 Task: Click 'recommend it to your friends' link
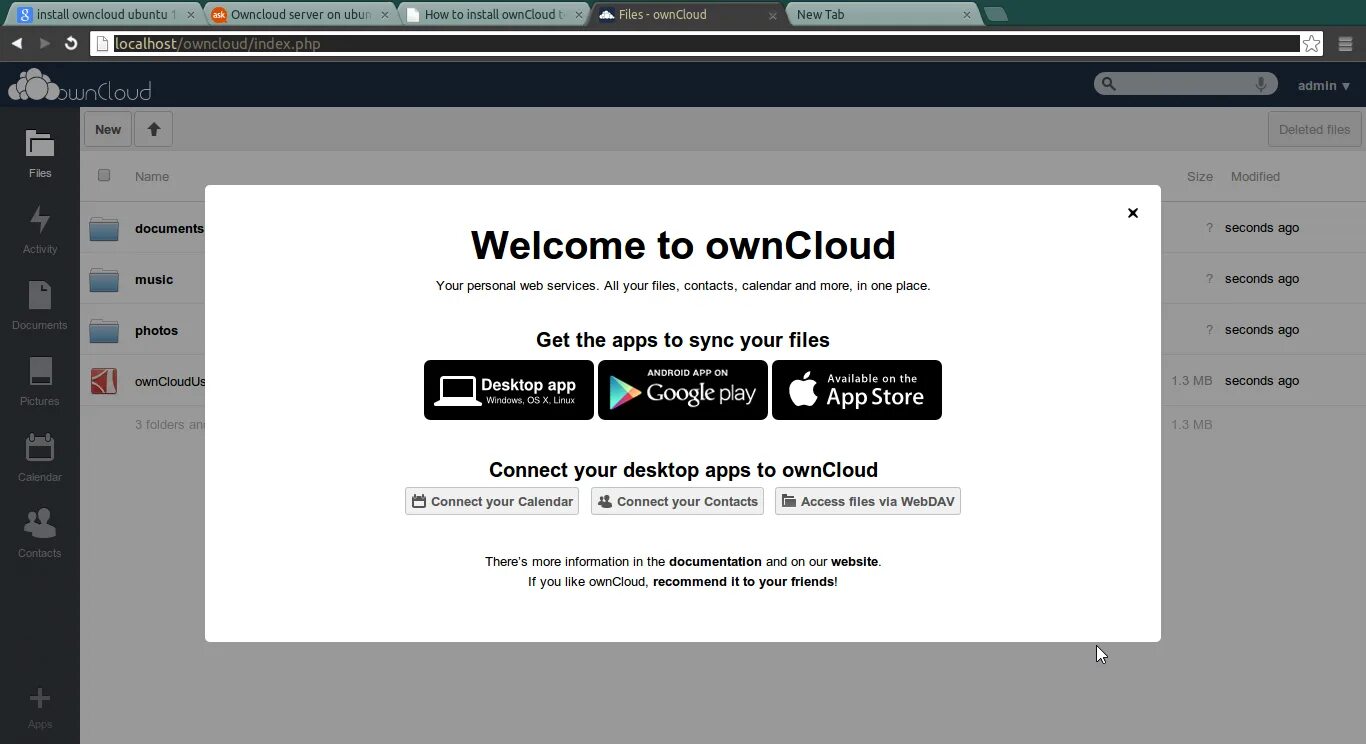(x=743, y=582)
